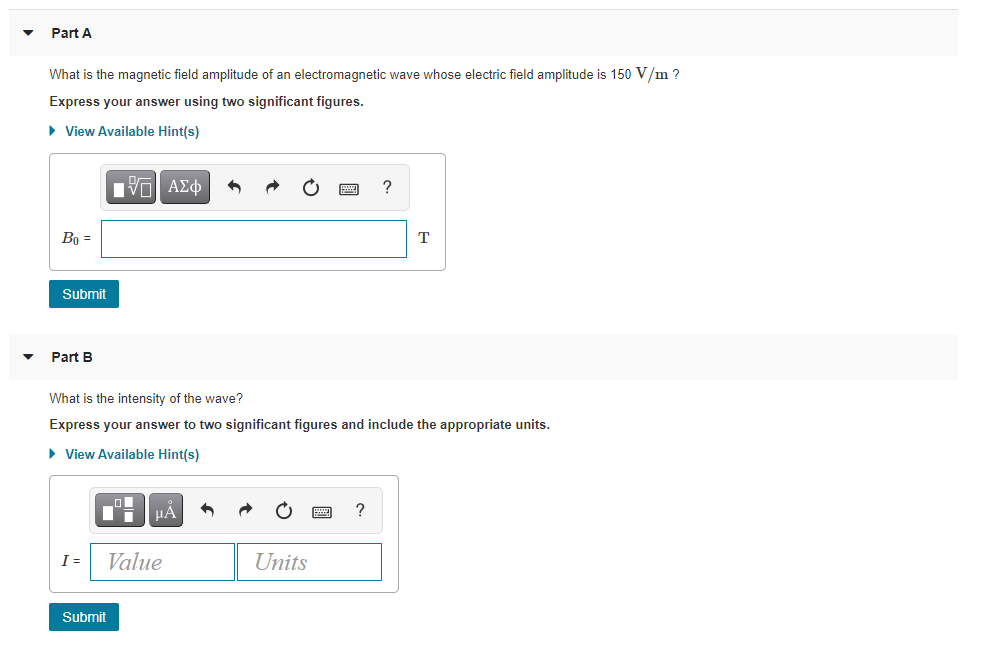The image size is (982, 652).
Task: Open math templates button in Part A toolbar
Action: pos(131,187)
